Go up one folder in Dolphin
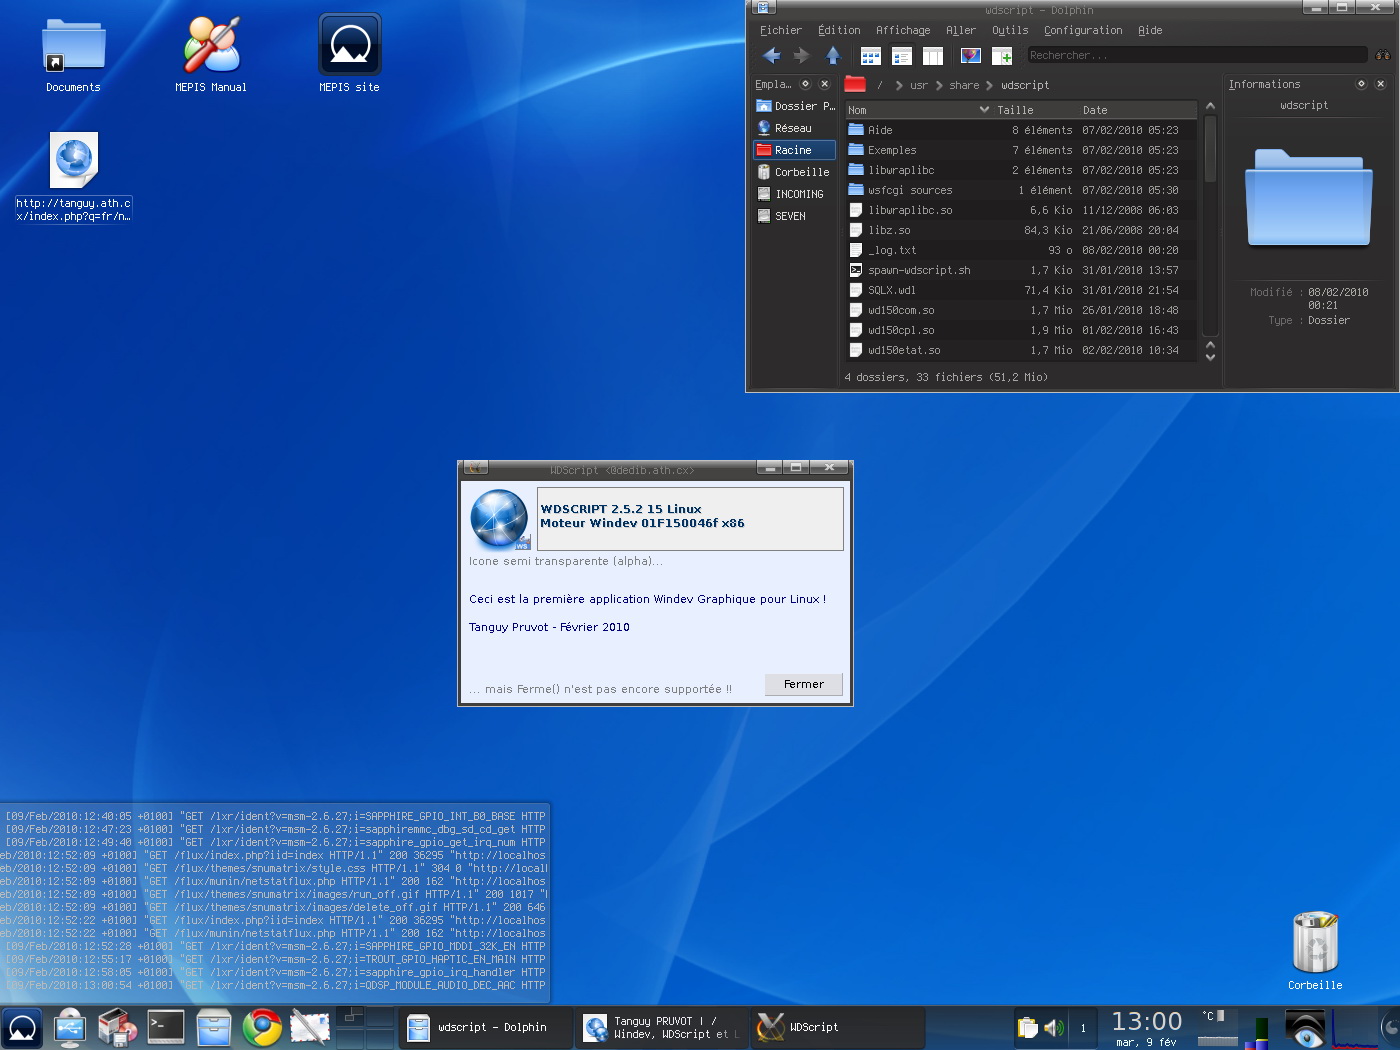Screen dimensions: 1400x1050 [833, 56]
